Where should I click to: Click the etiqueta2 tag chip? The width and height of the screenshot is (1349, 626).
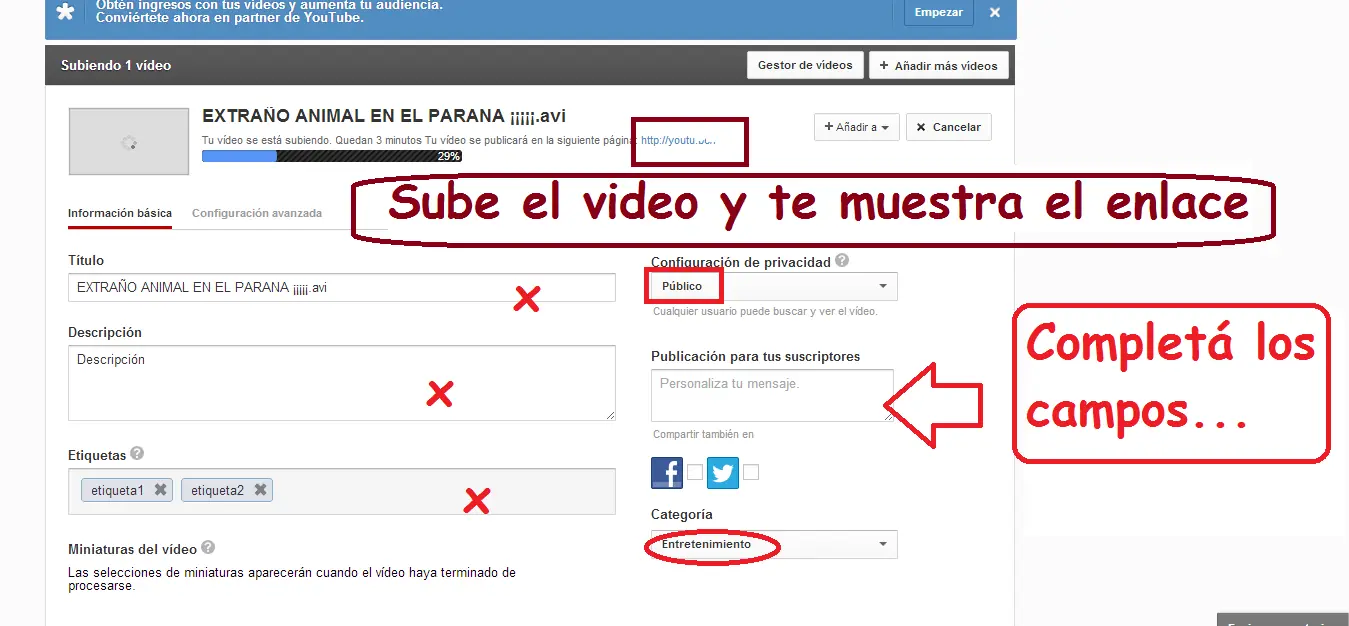[227, 490]
